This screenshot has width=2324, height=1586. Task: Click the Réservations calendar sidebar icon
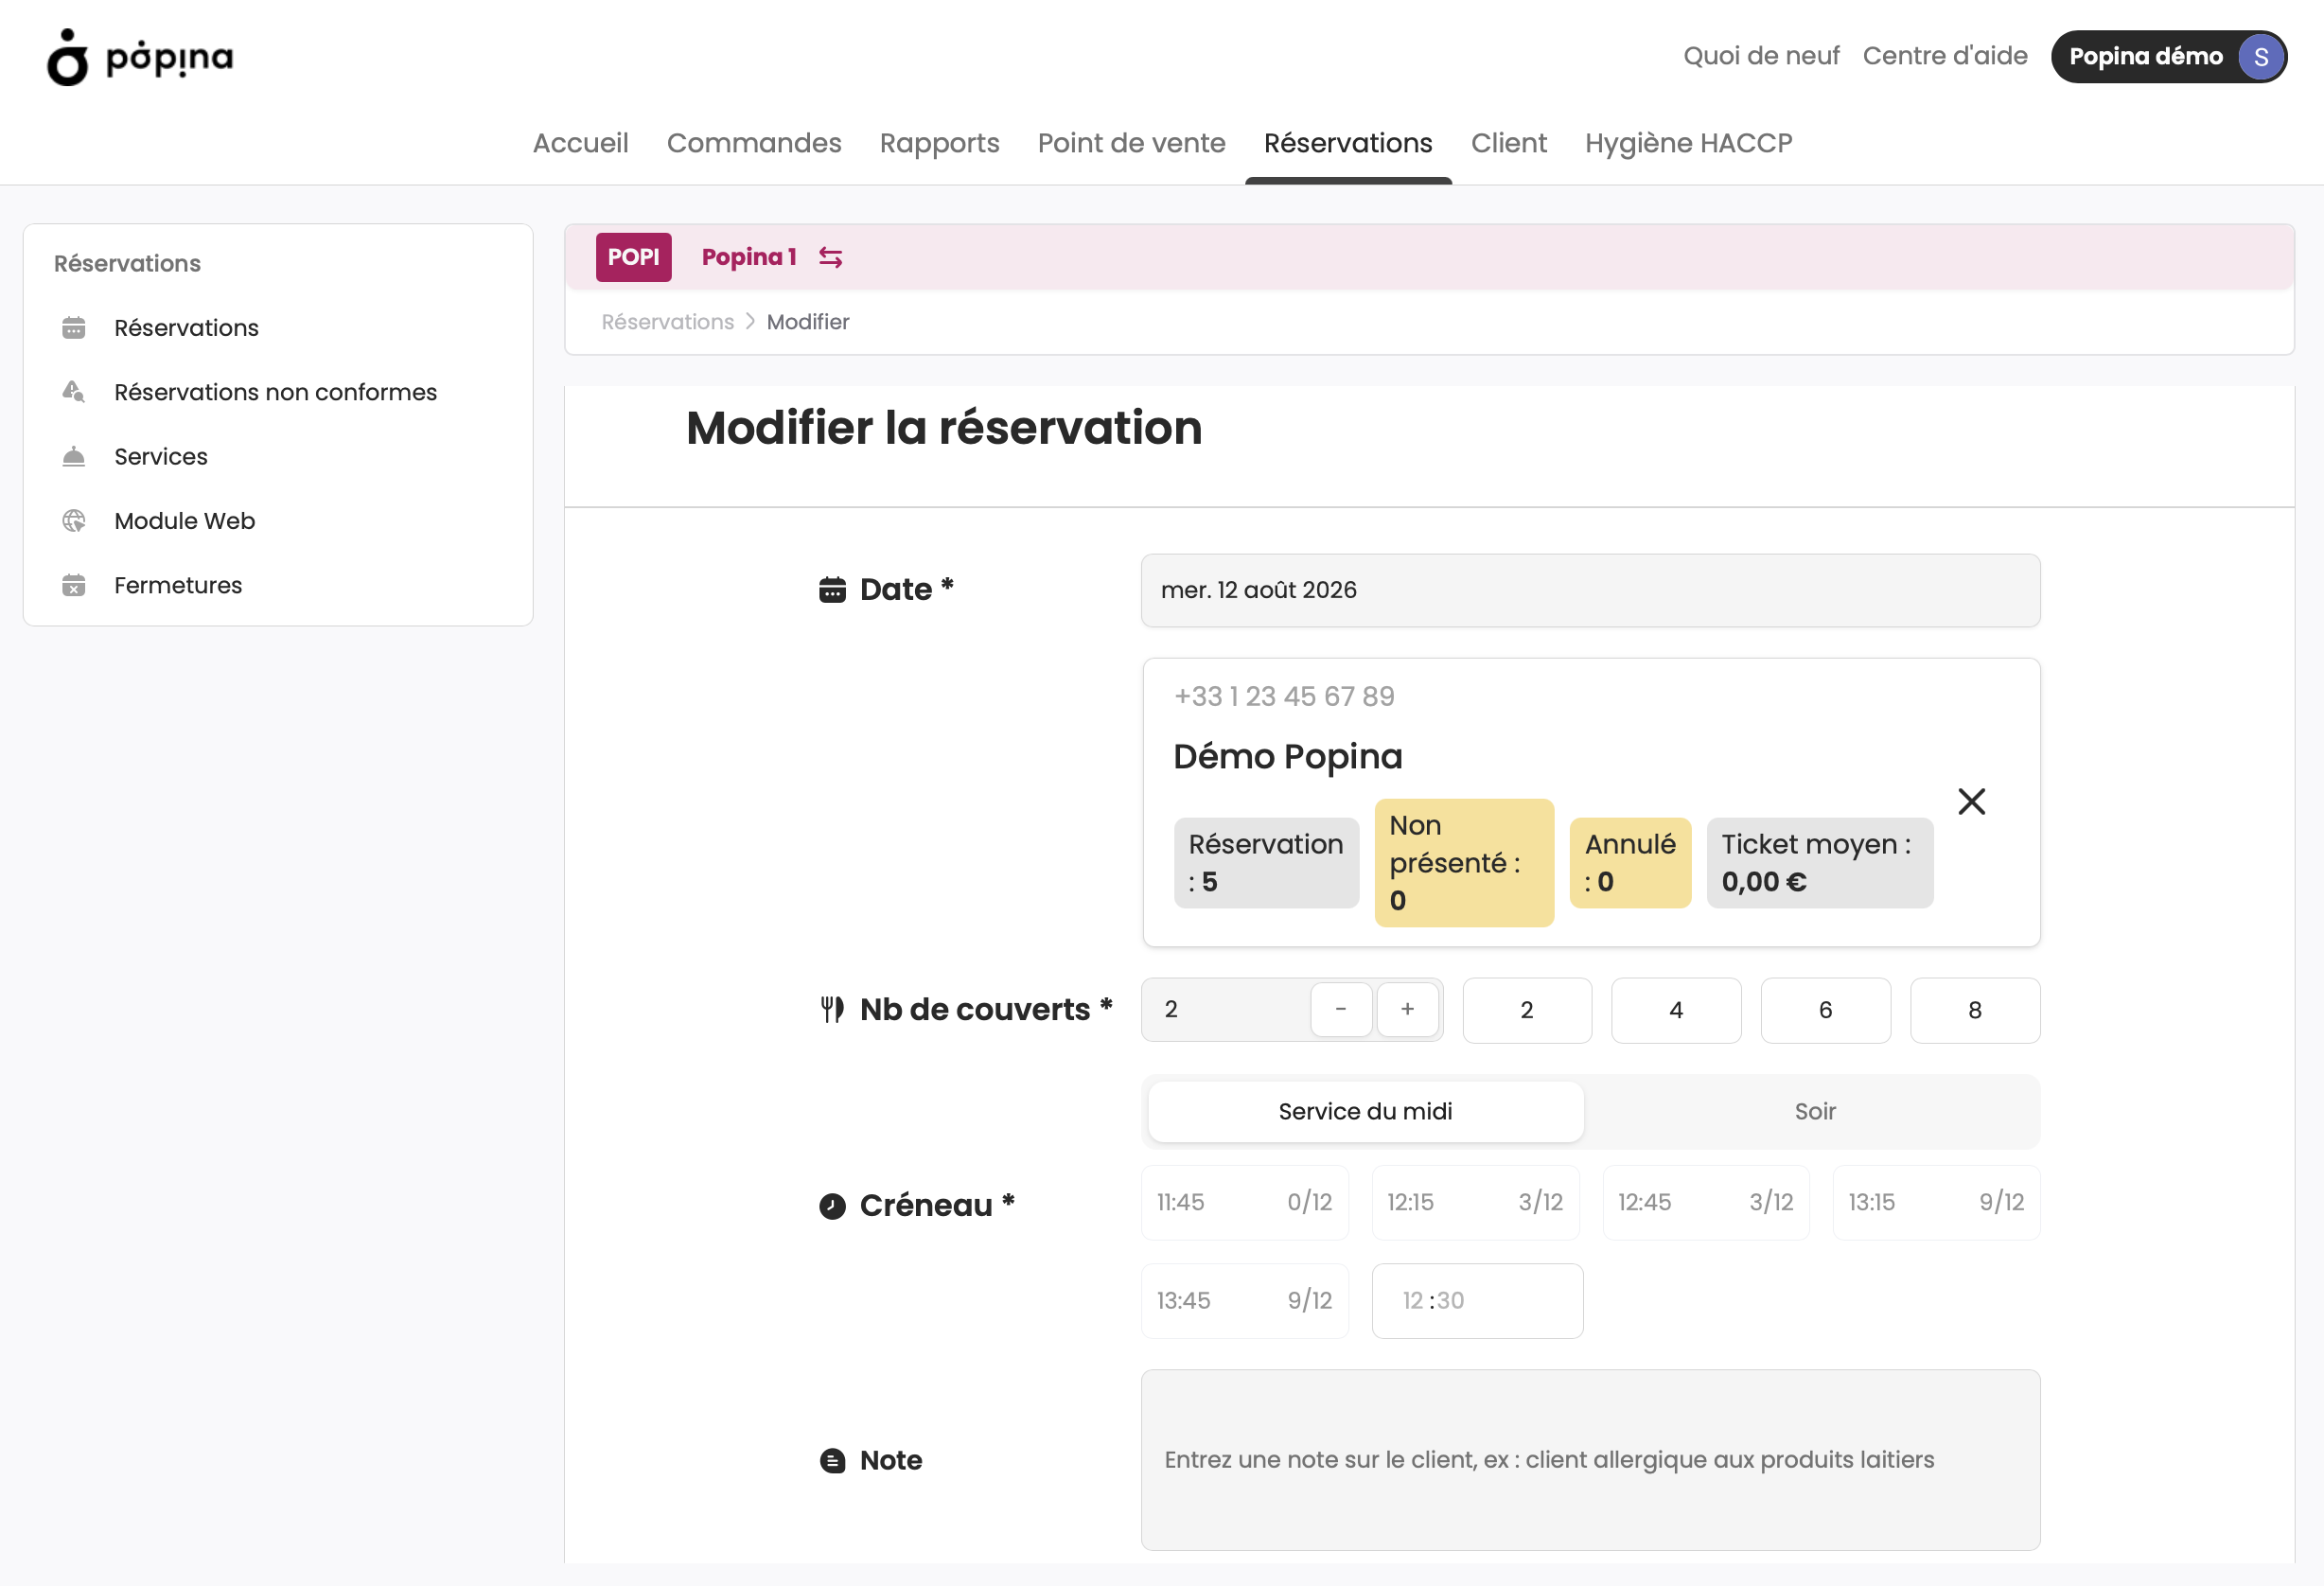click(x=74, y=328)
